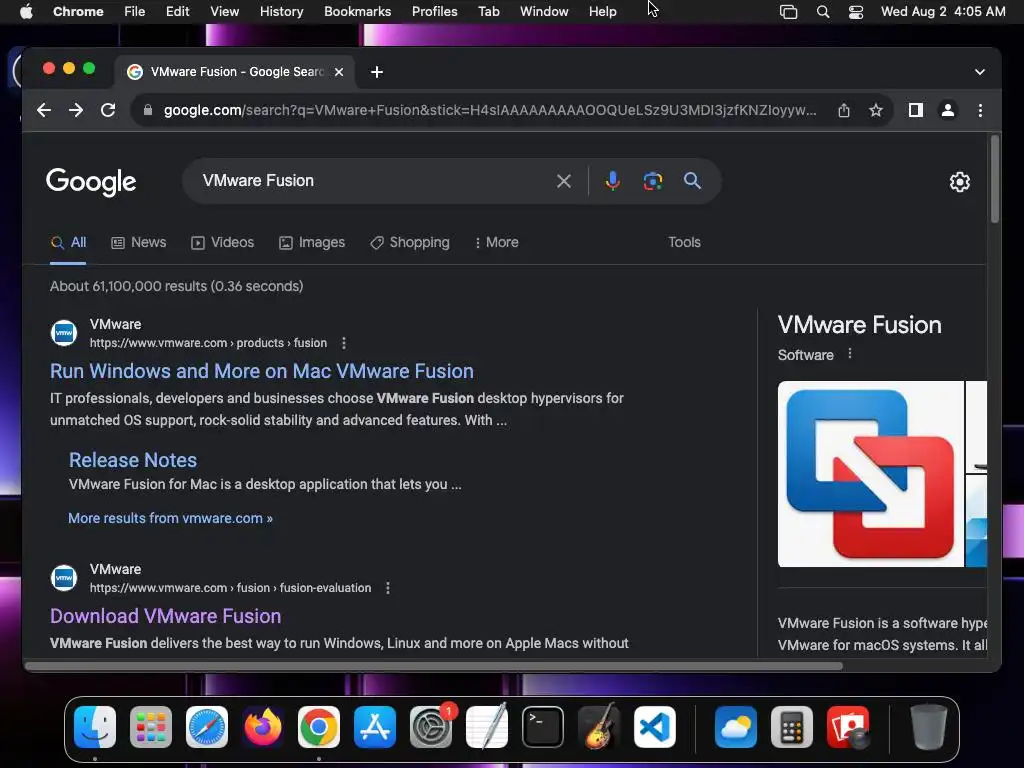Open the Apple menu
The width and height of the screenshot is (1024, 768).
coord(26,11)
